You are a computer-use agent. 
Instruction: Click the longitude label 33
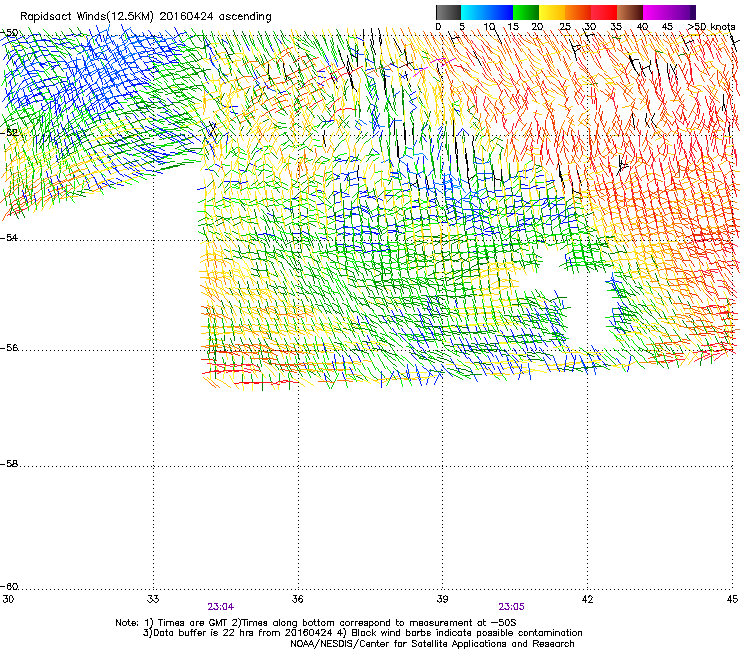(x=153, y=599)
